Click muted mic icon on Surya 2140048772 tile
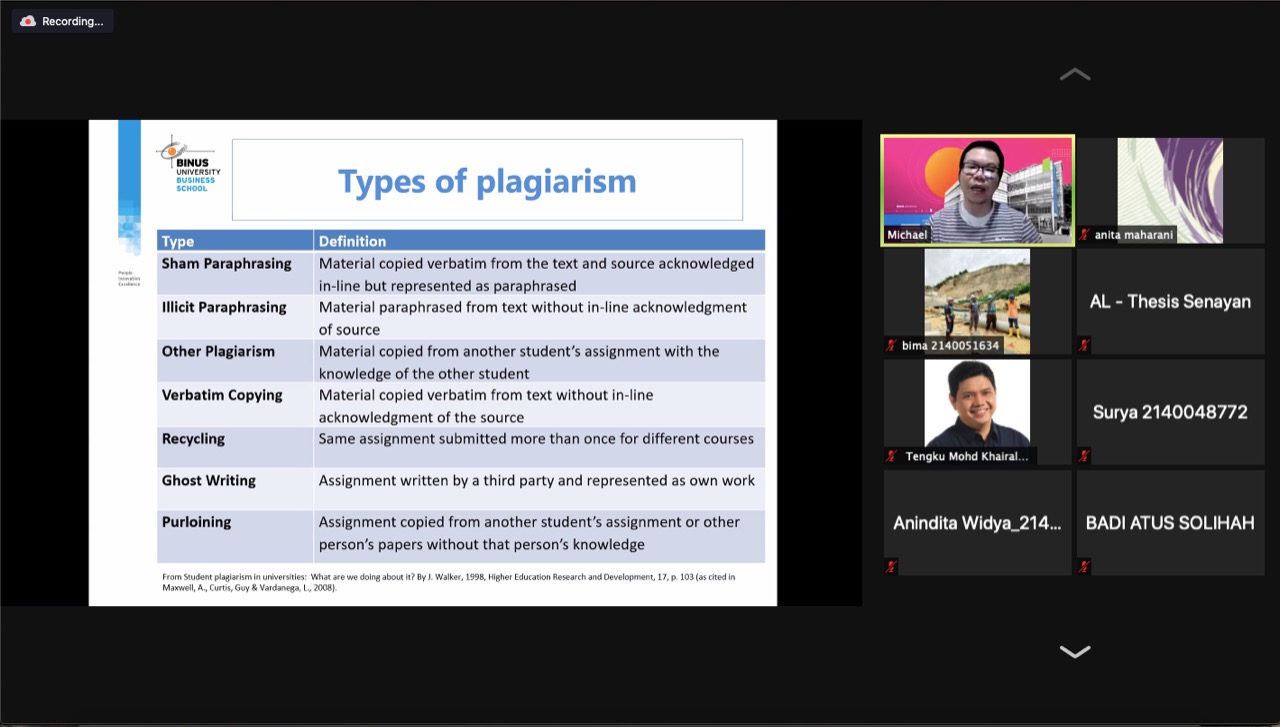This screenshot has width=1280, height=727. [1085, 456]
